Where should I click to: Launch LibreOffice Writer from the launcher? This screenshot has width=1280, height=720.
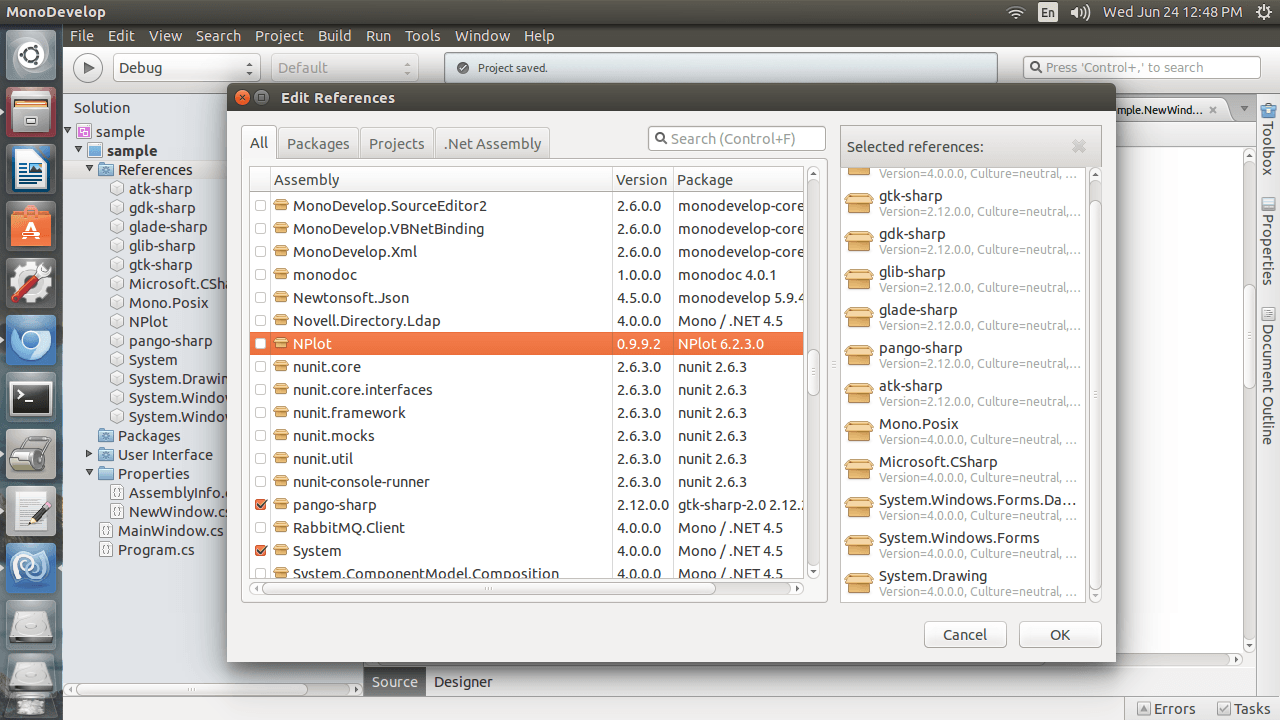coord(31,169)
